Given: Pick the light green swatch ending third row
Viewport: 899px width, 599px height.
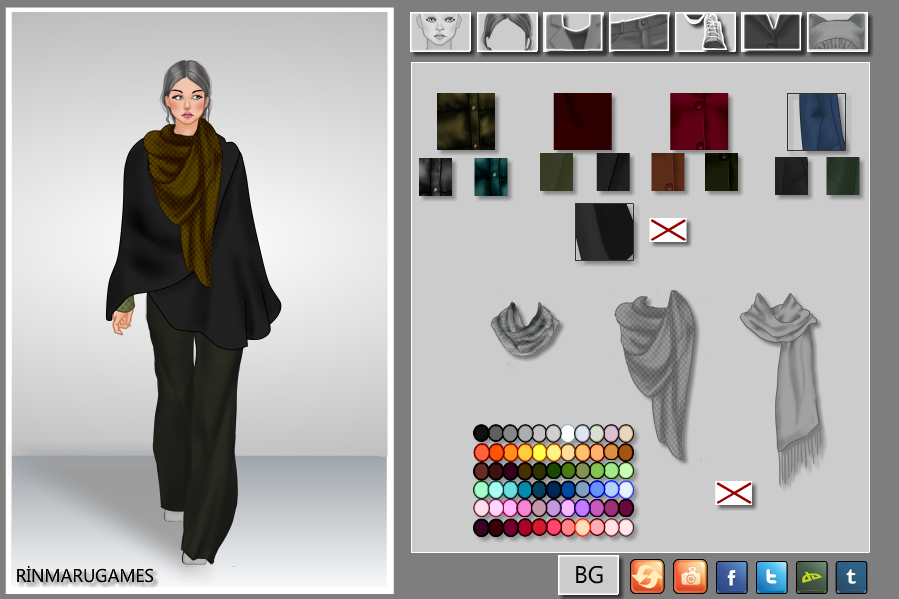Looking at the screenshot, I should pyautogui.click(x=626, y=471).
